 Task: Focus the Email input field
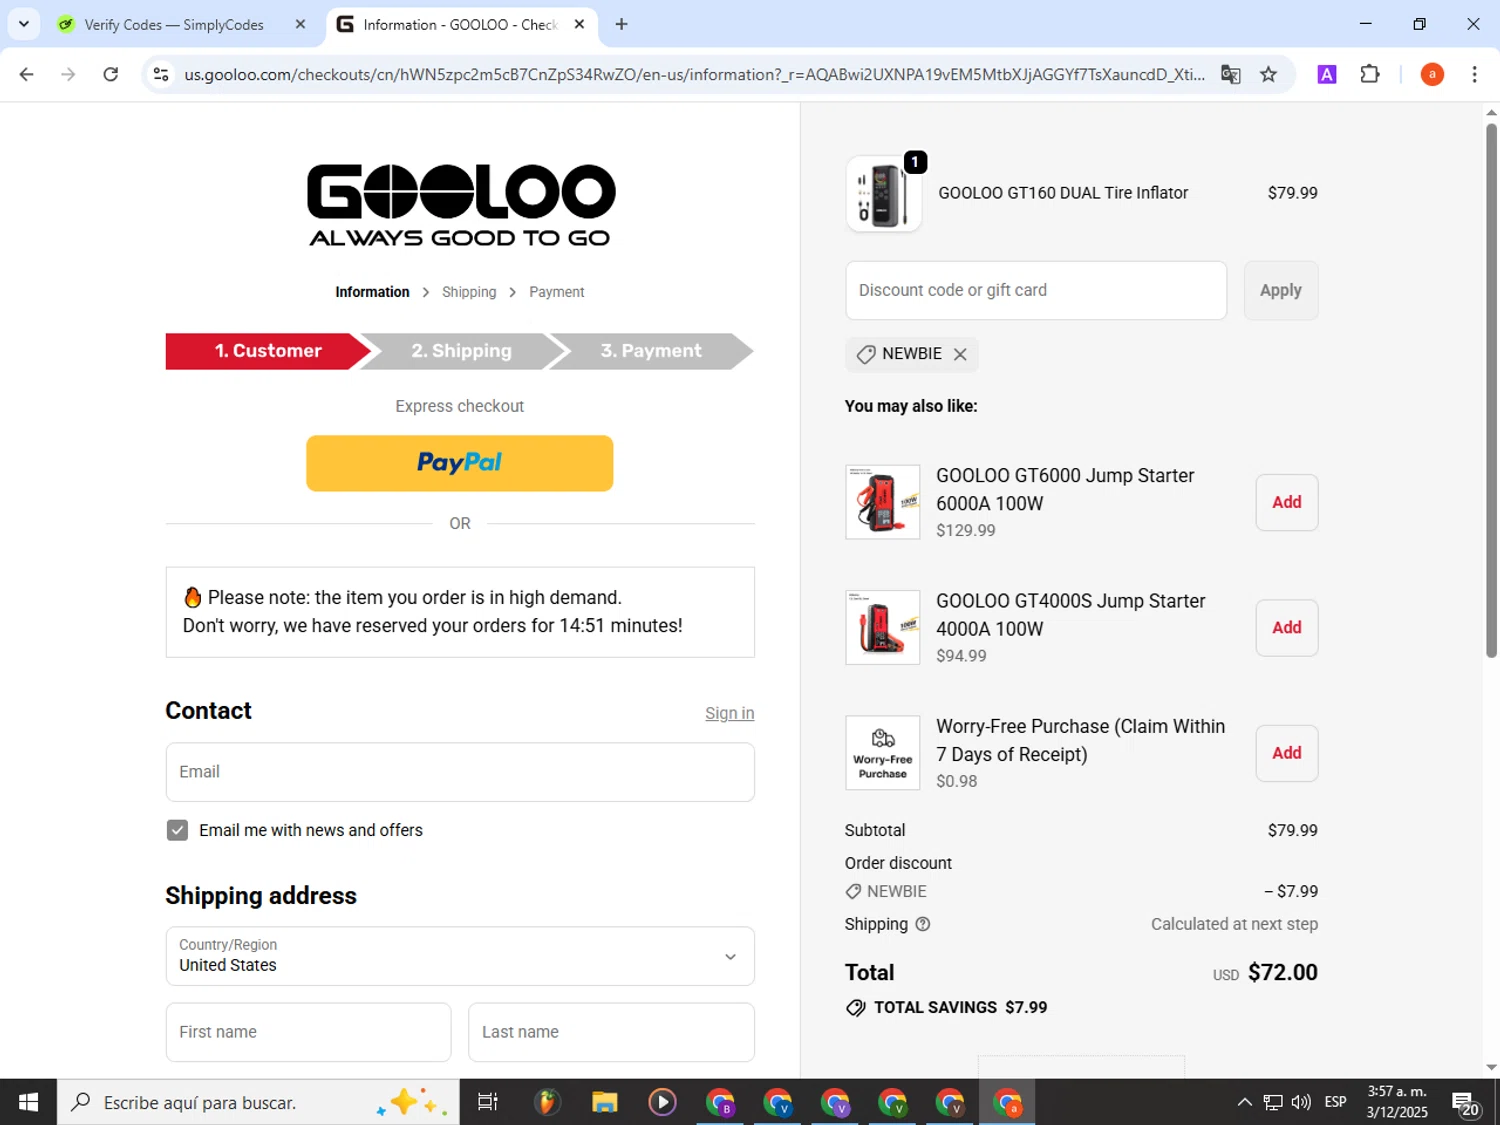(460, 772)
